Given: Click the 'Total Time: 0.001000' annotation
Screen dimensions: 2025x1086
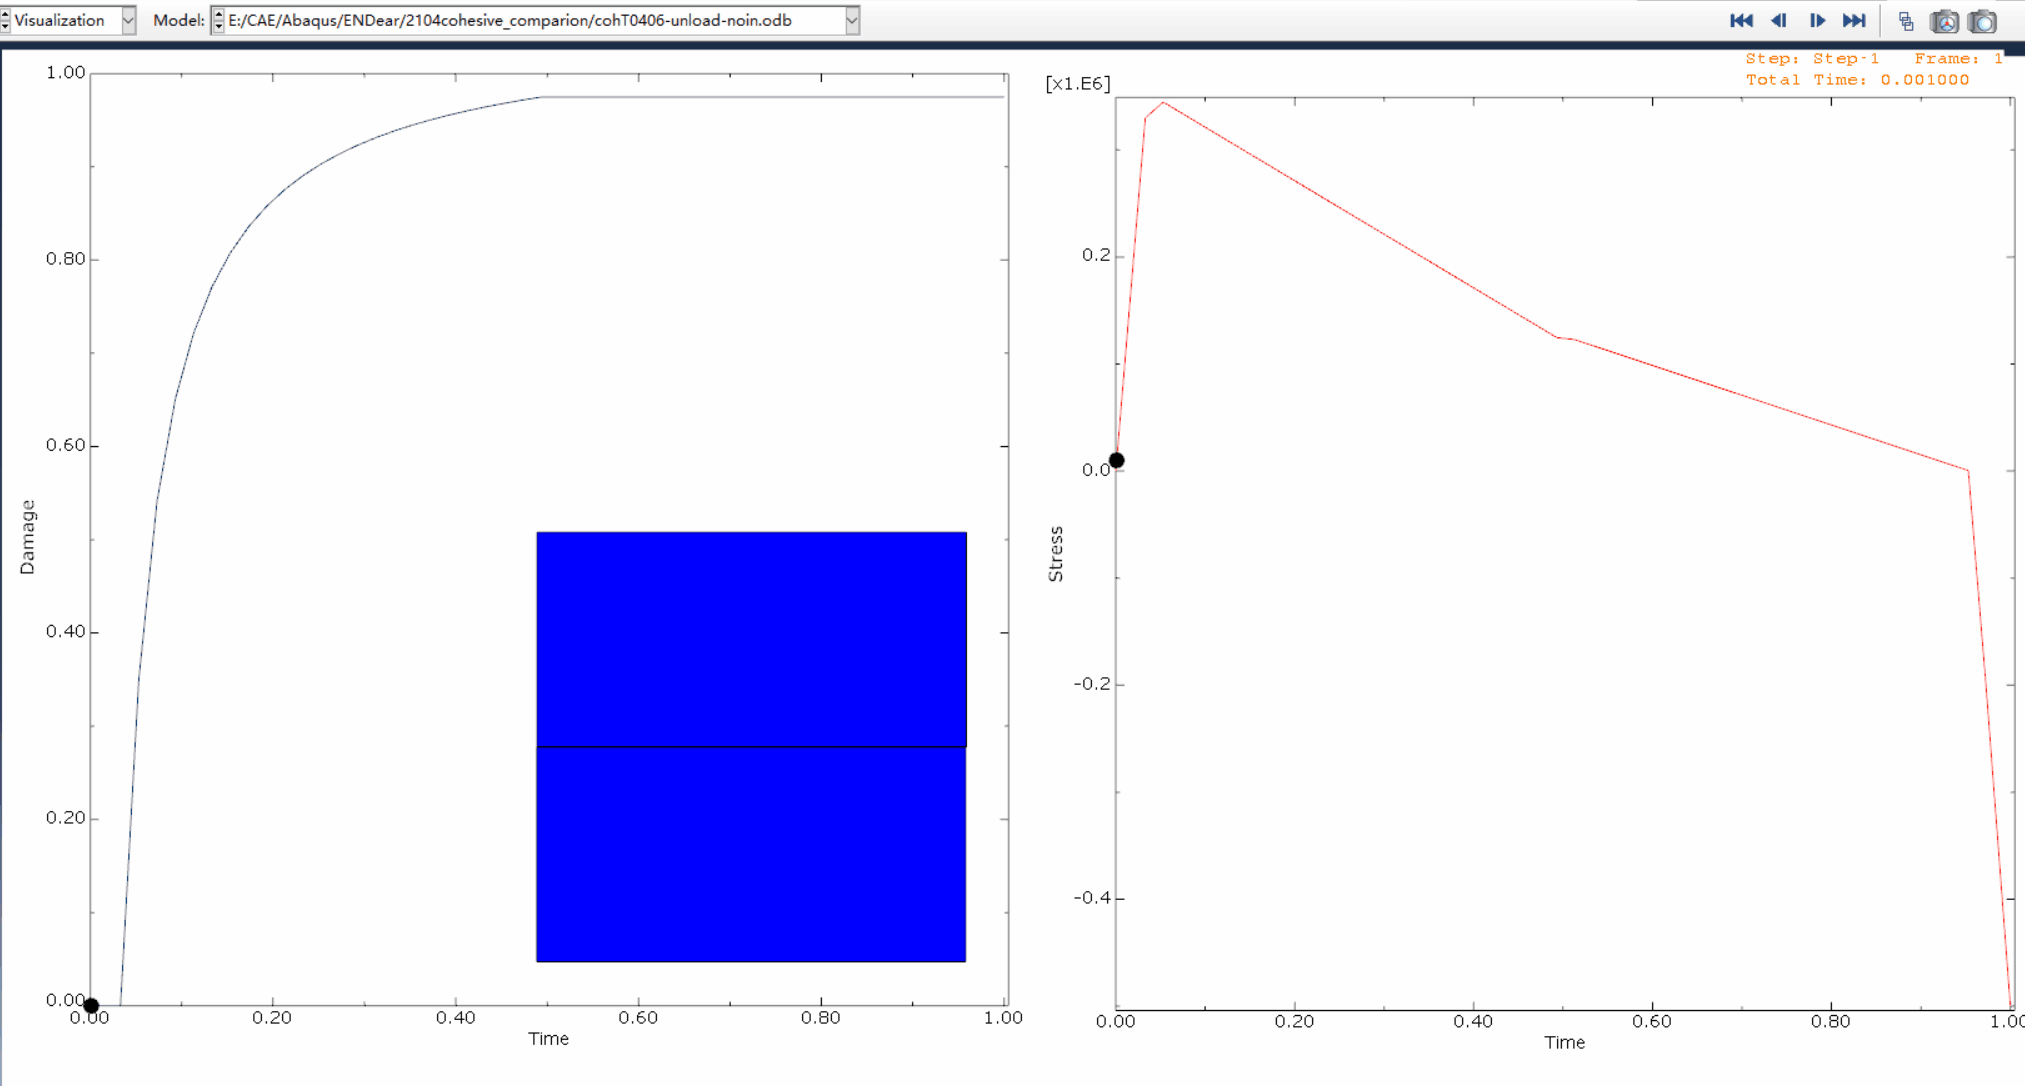Looking at the screenshot, I should (x=1857, y=80).
